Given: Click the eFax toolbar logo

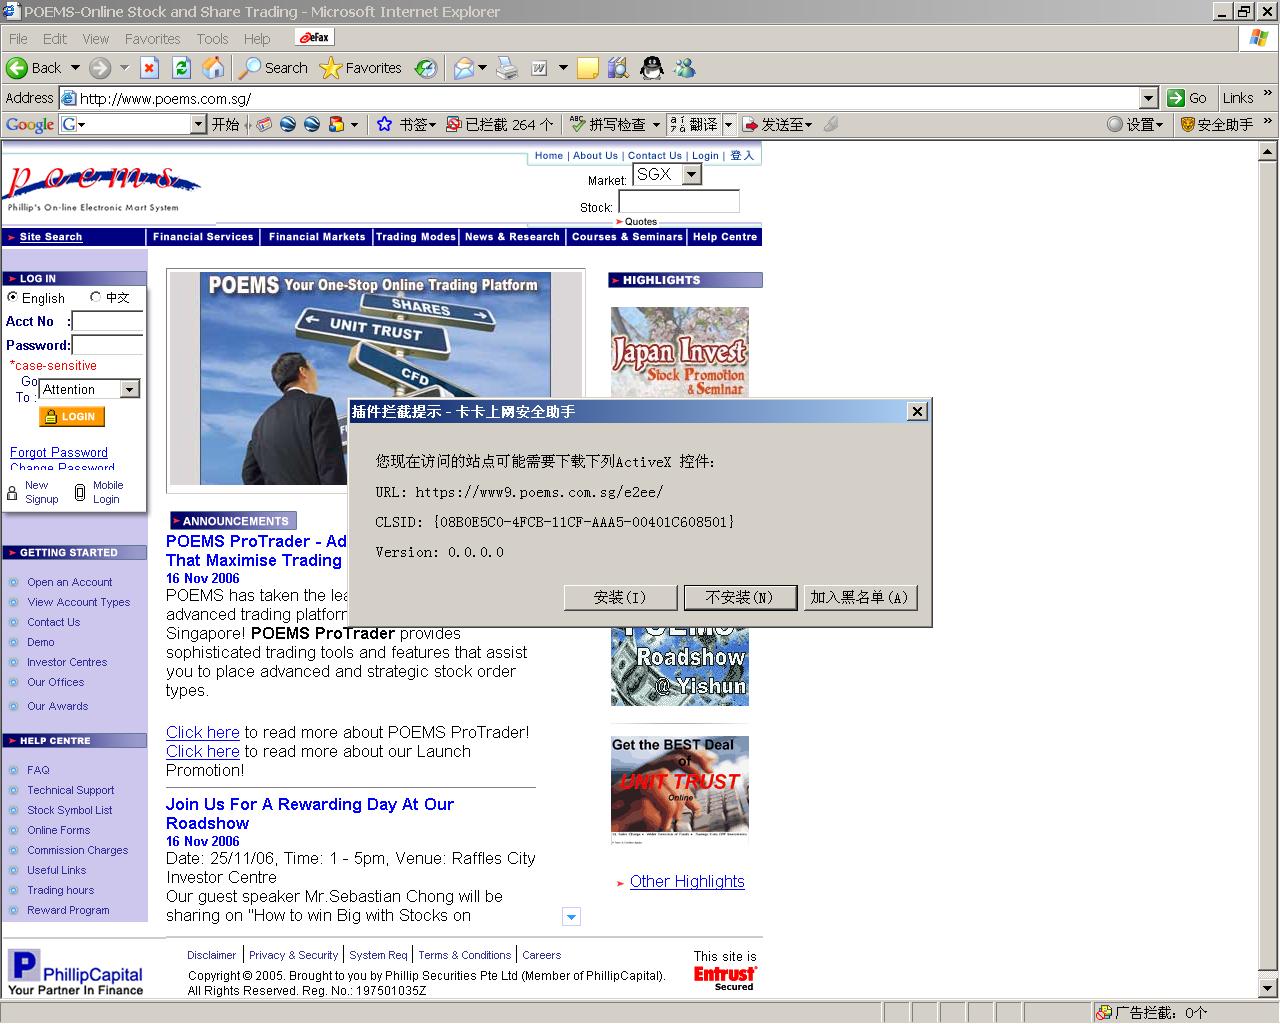Looking at the screenshot, I should click(315, 38).
